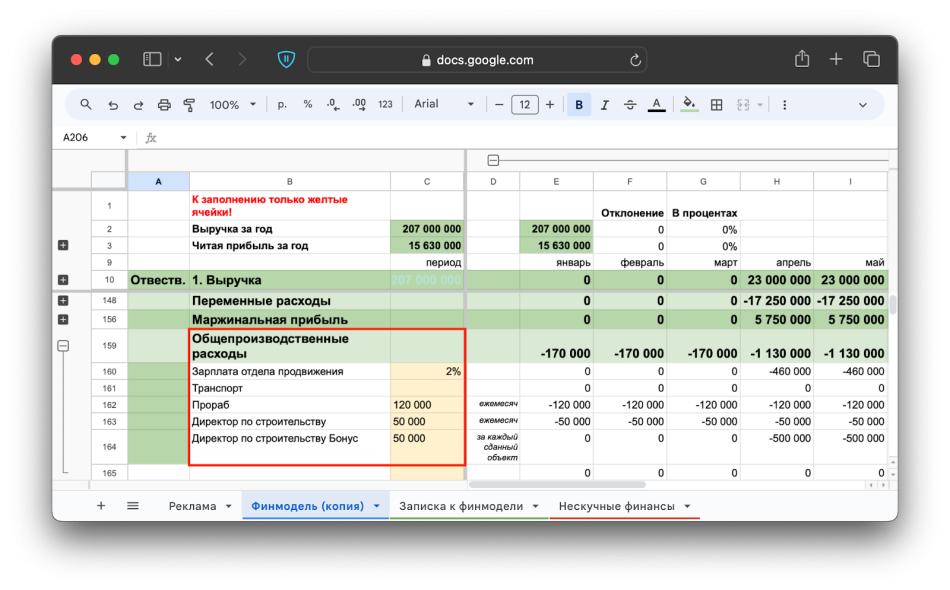Expand the row group at row 10
Viewport: 950px width, 590px height.
pos(63,280)
